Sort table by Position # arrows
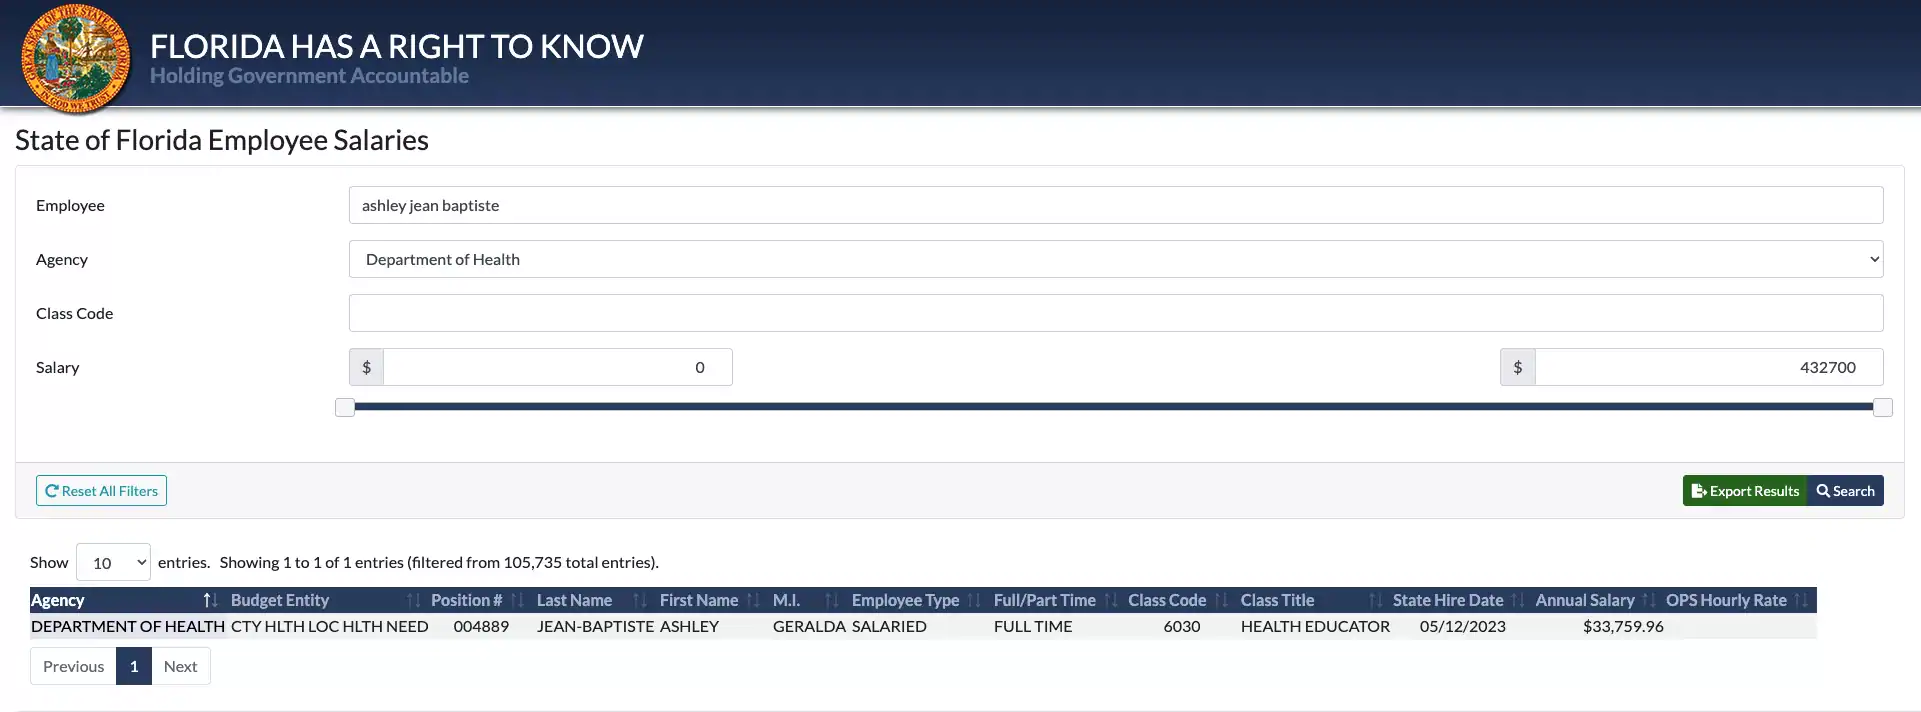The height and width of the screenshot is (712, 1921). [517, 600]
